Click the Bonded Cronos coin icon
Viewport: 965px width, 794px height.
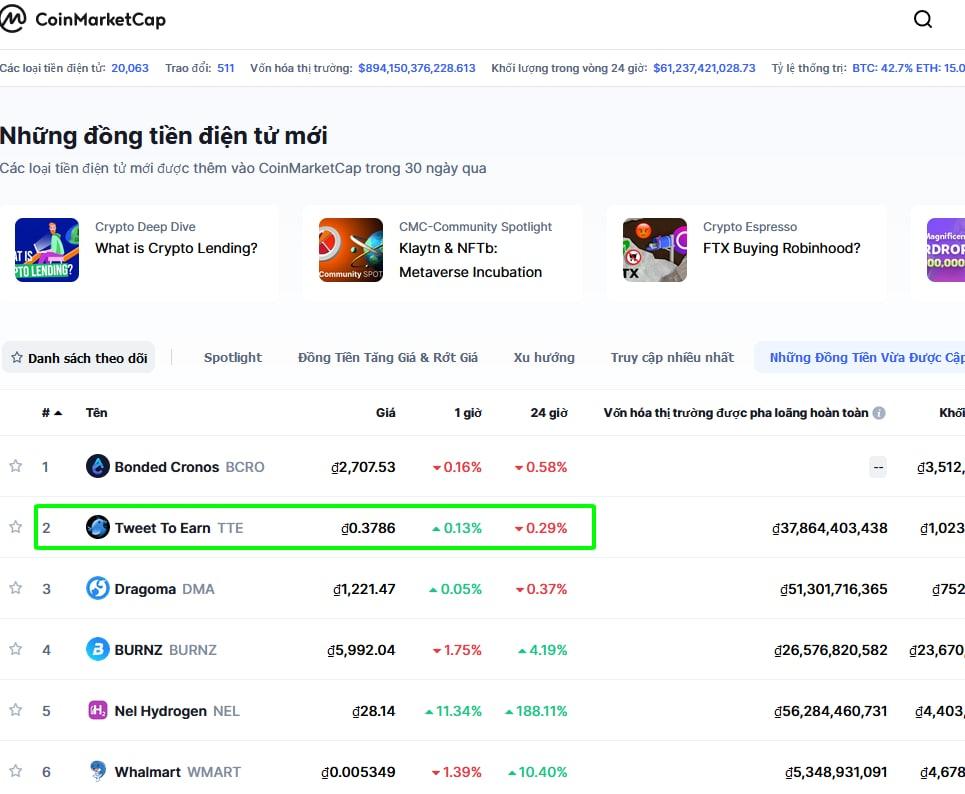[x=98, y=466]
